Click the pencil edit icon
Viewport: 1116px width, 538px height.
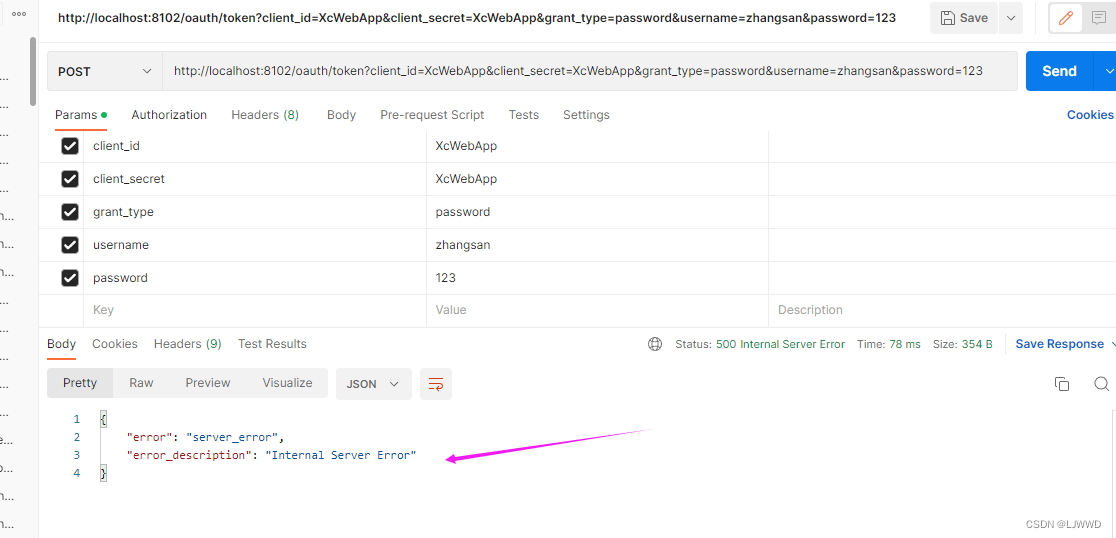tap(1065, 19)
